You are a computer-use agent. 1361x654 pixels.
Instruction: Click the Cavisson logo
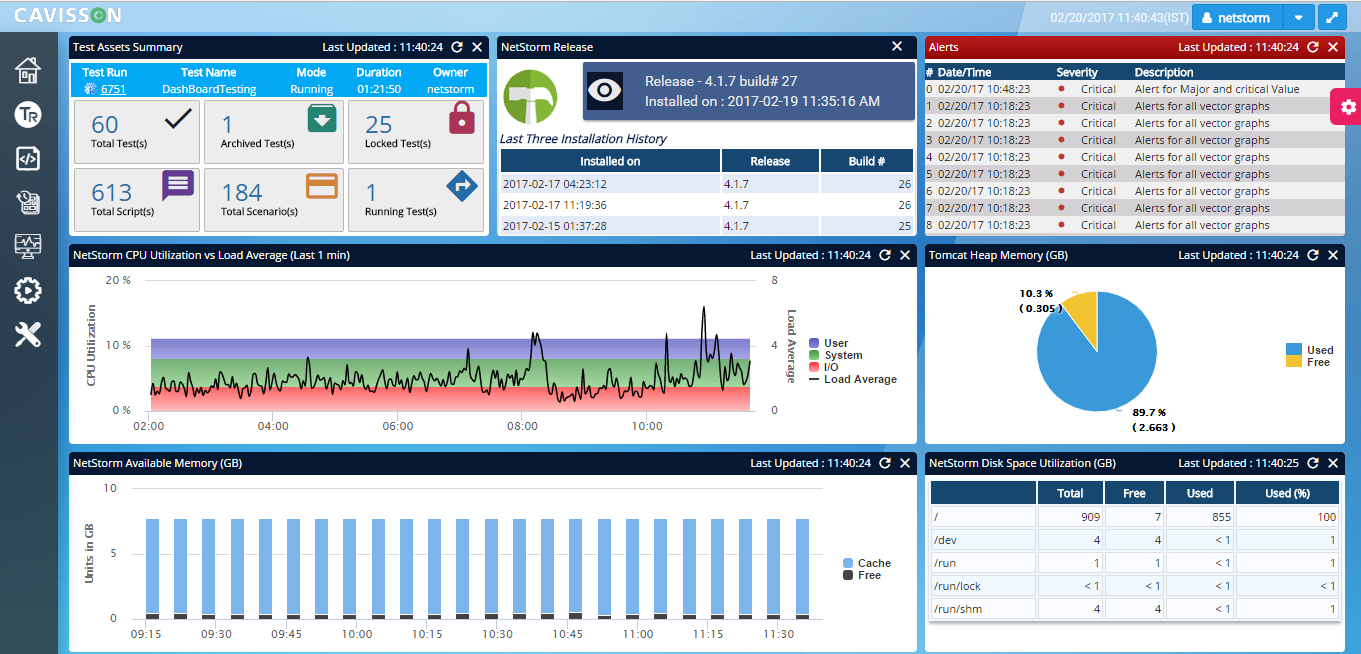click(x=68, y=15)
